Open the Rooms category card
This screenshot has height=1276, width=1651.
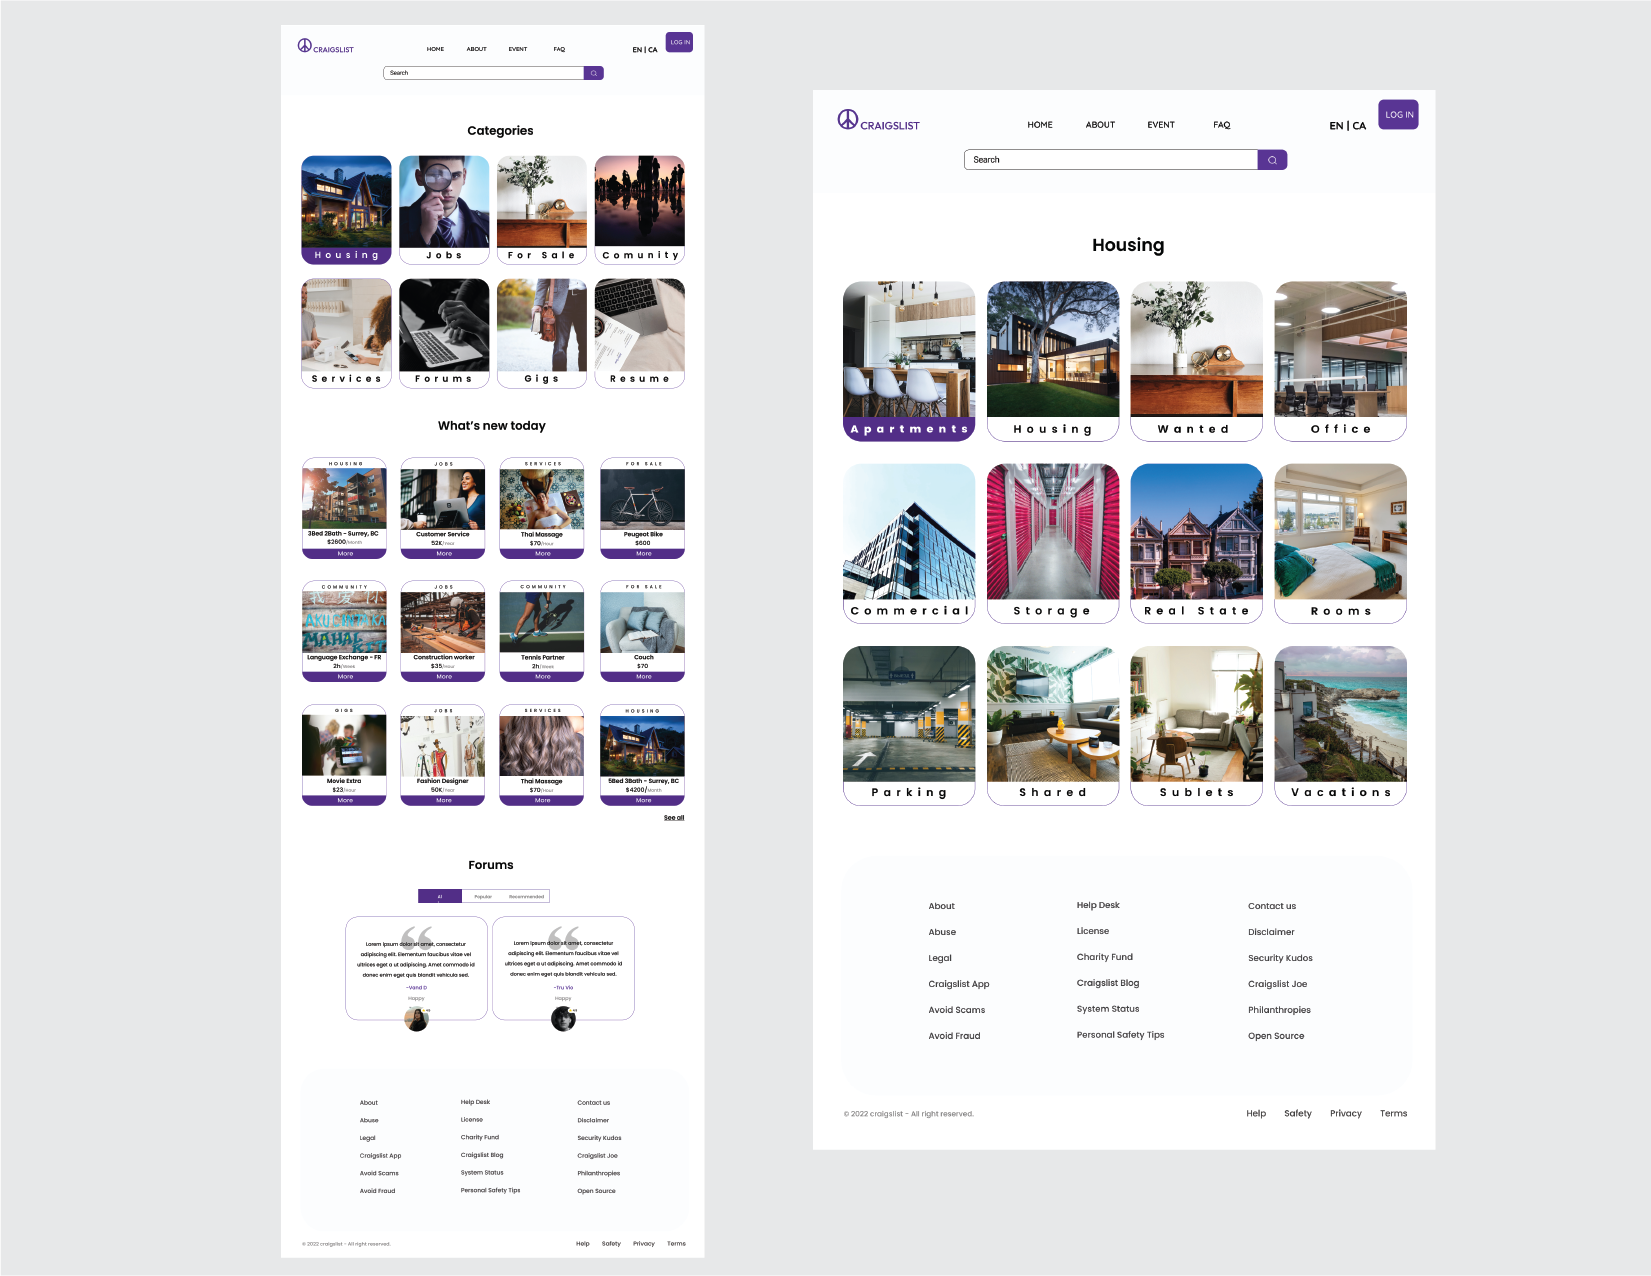pyautogui.click(x=1341, y=543)
